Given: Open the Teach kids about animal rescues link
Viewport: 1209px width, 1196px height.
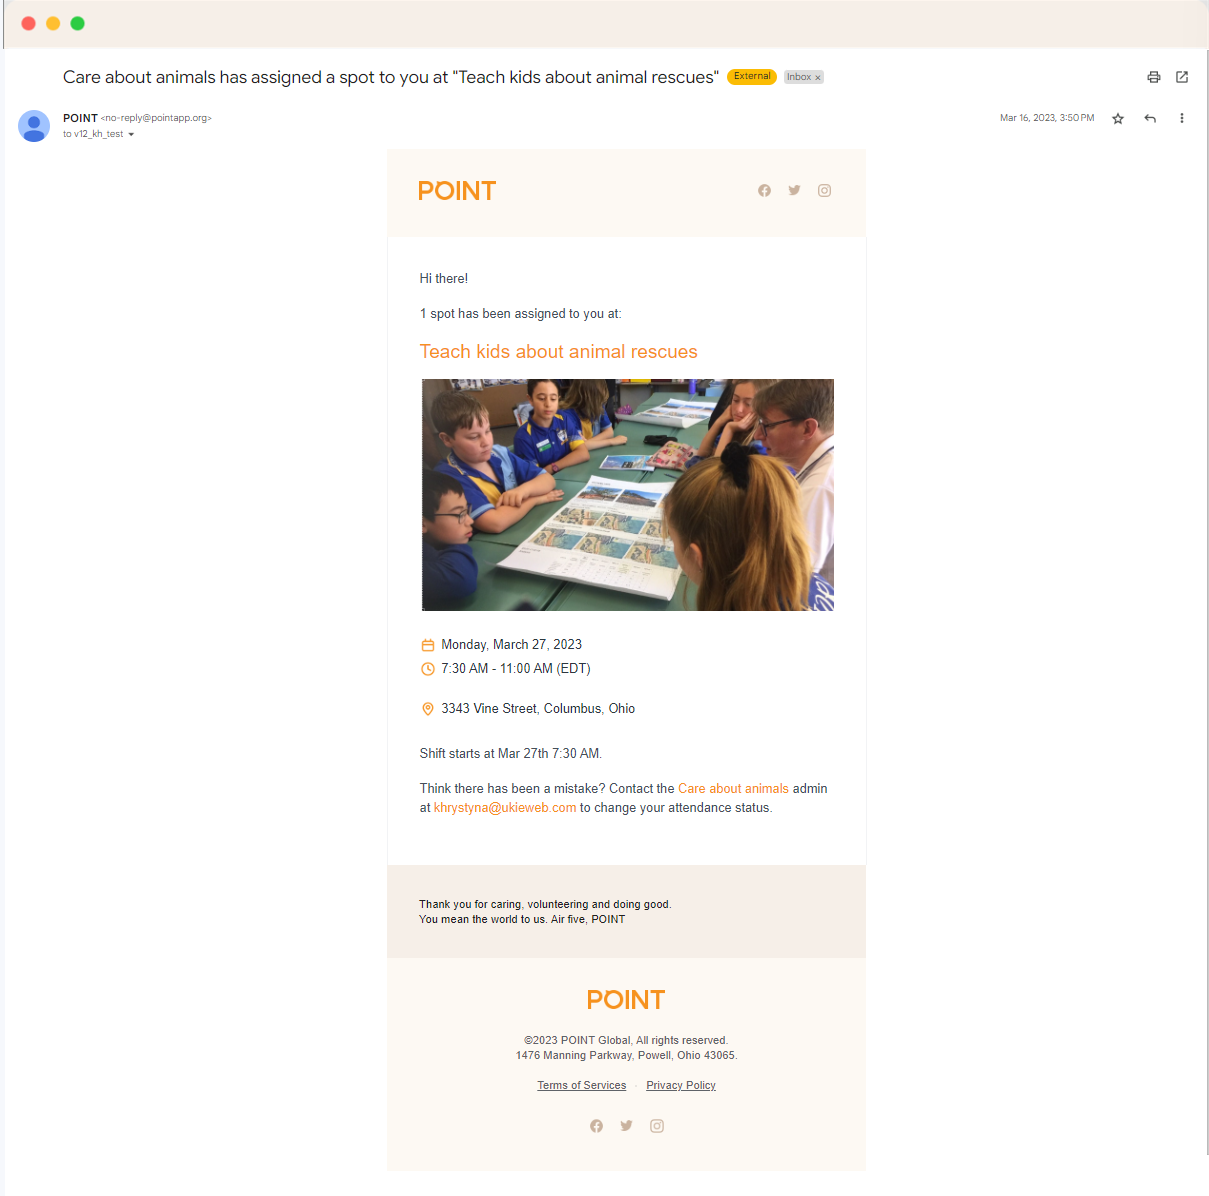Looking at the screenshot, I should click(558, 352).
